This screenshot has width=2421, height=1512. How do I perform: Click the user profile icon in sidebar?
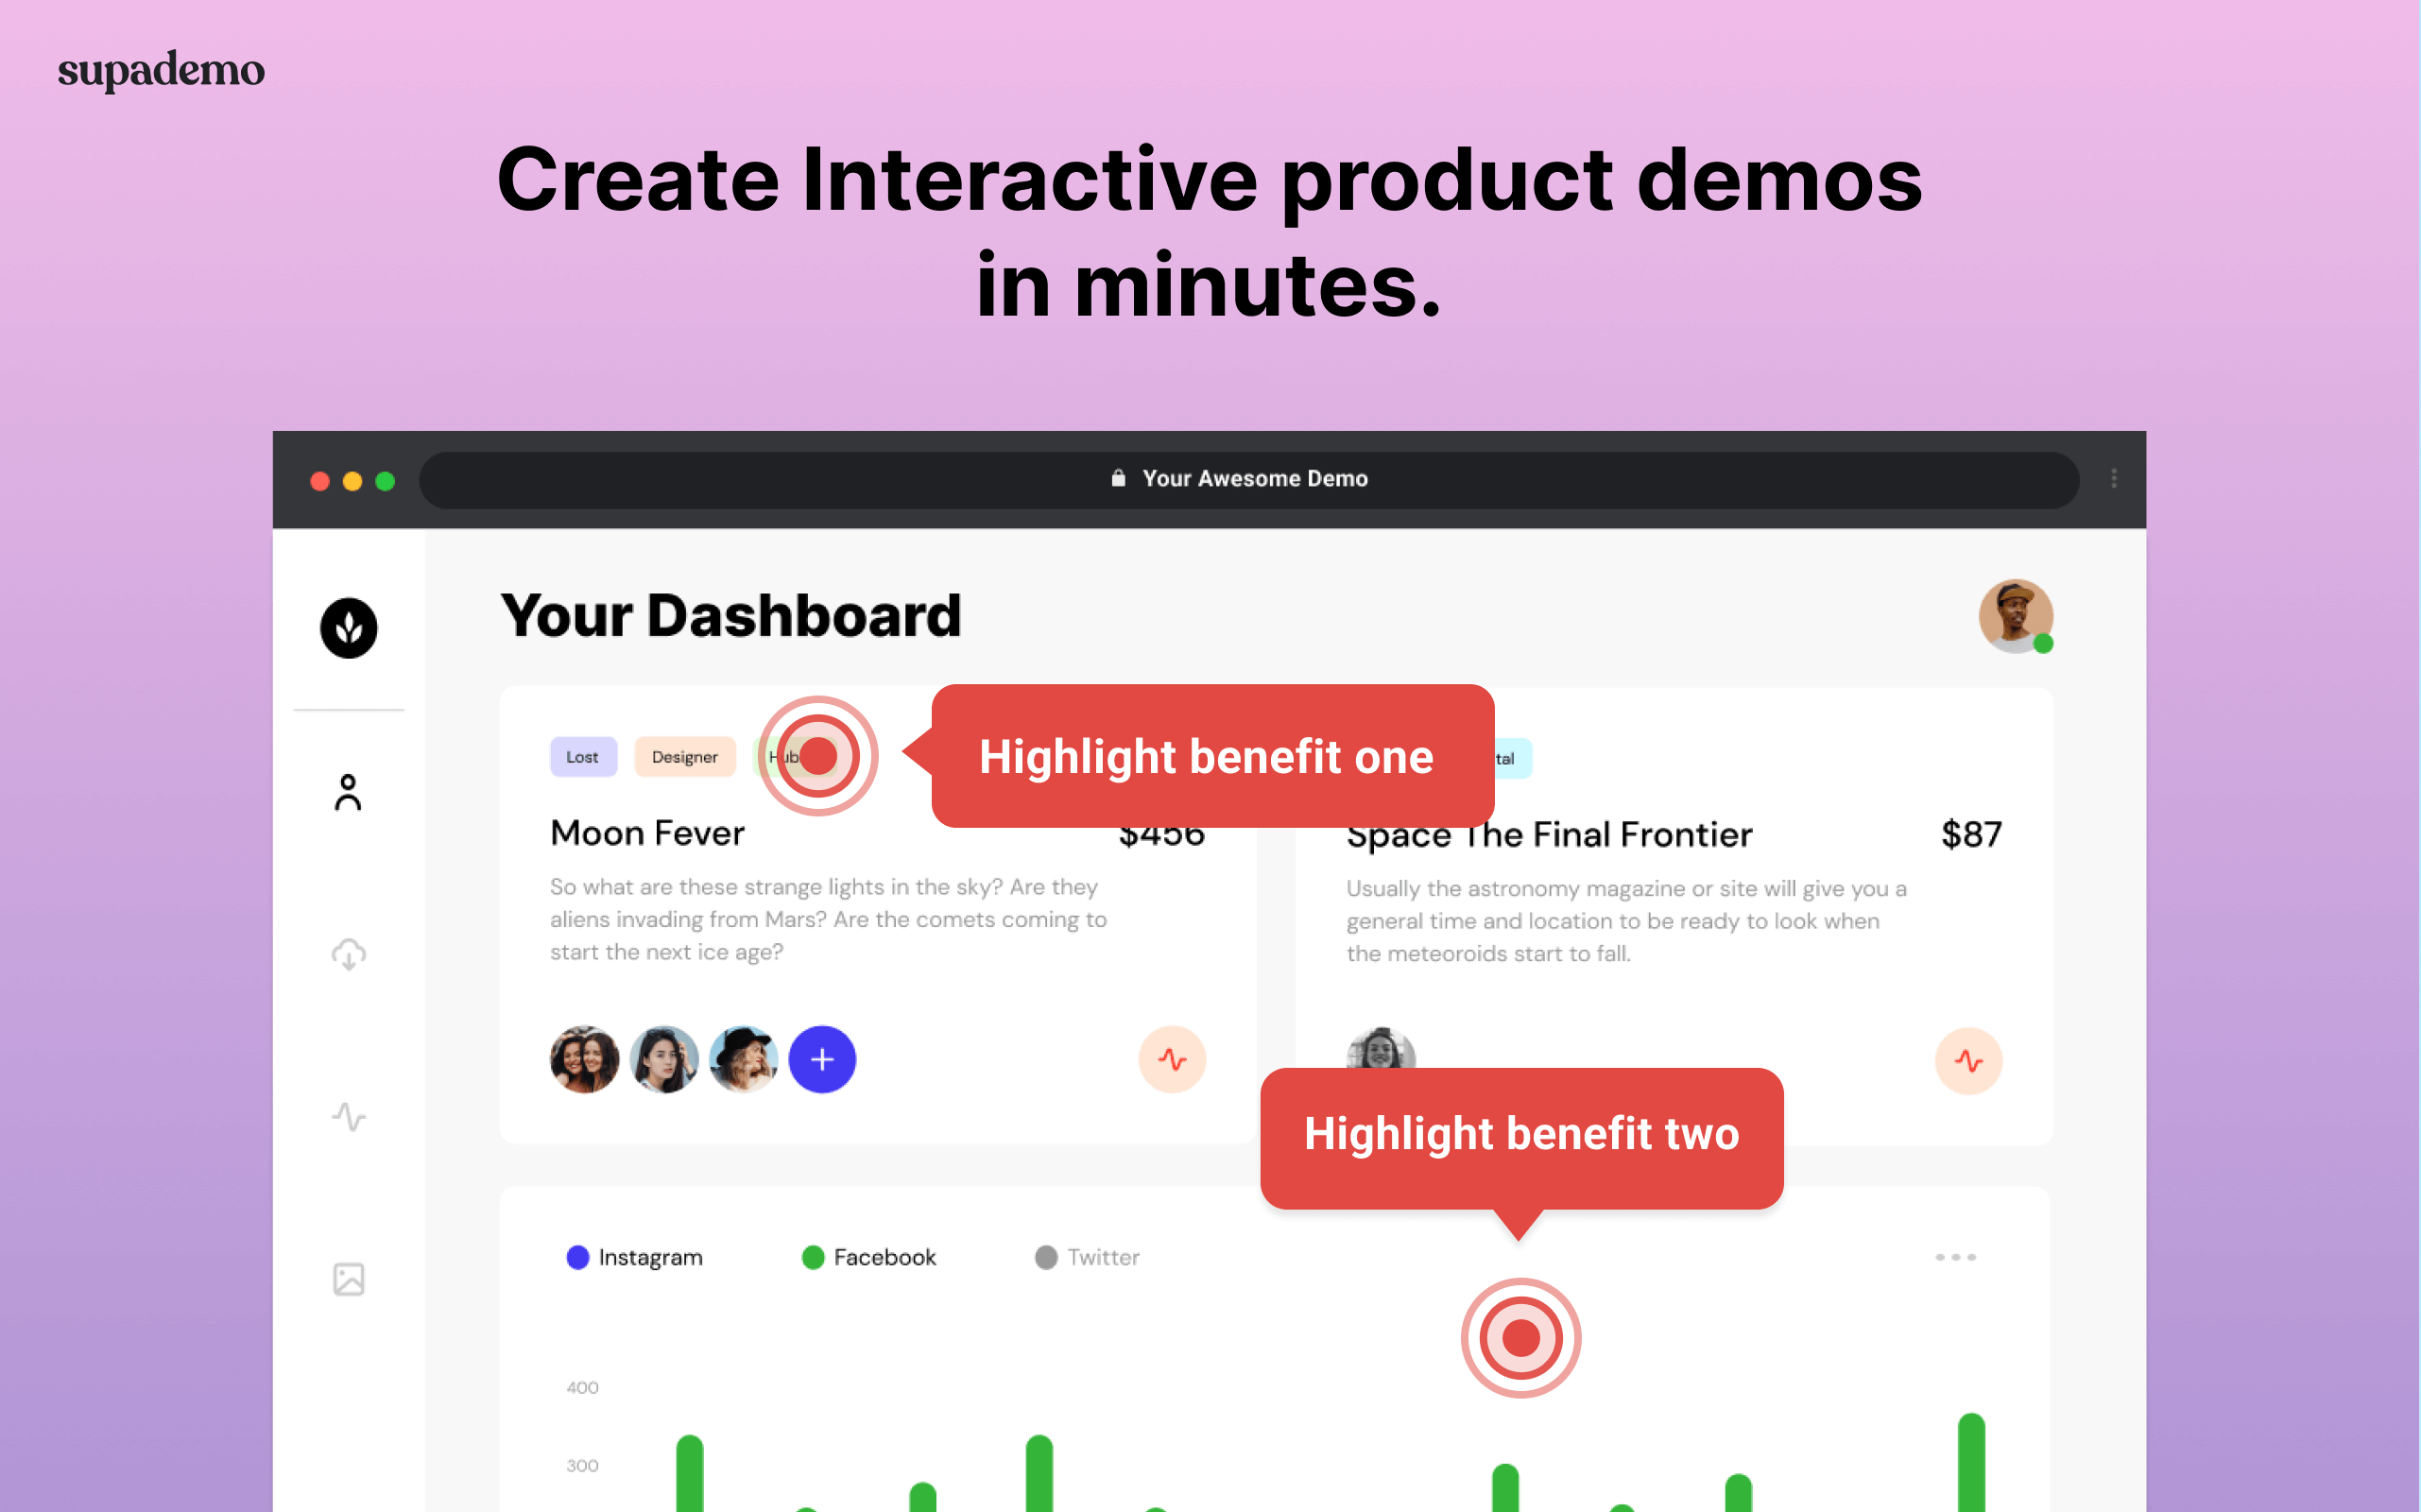click(347, 791)
